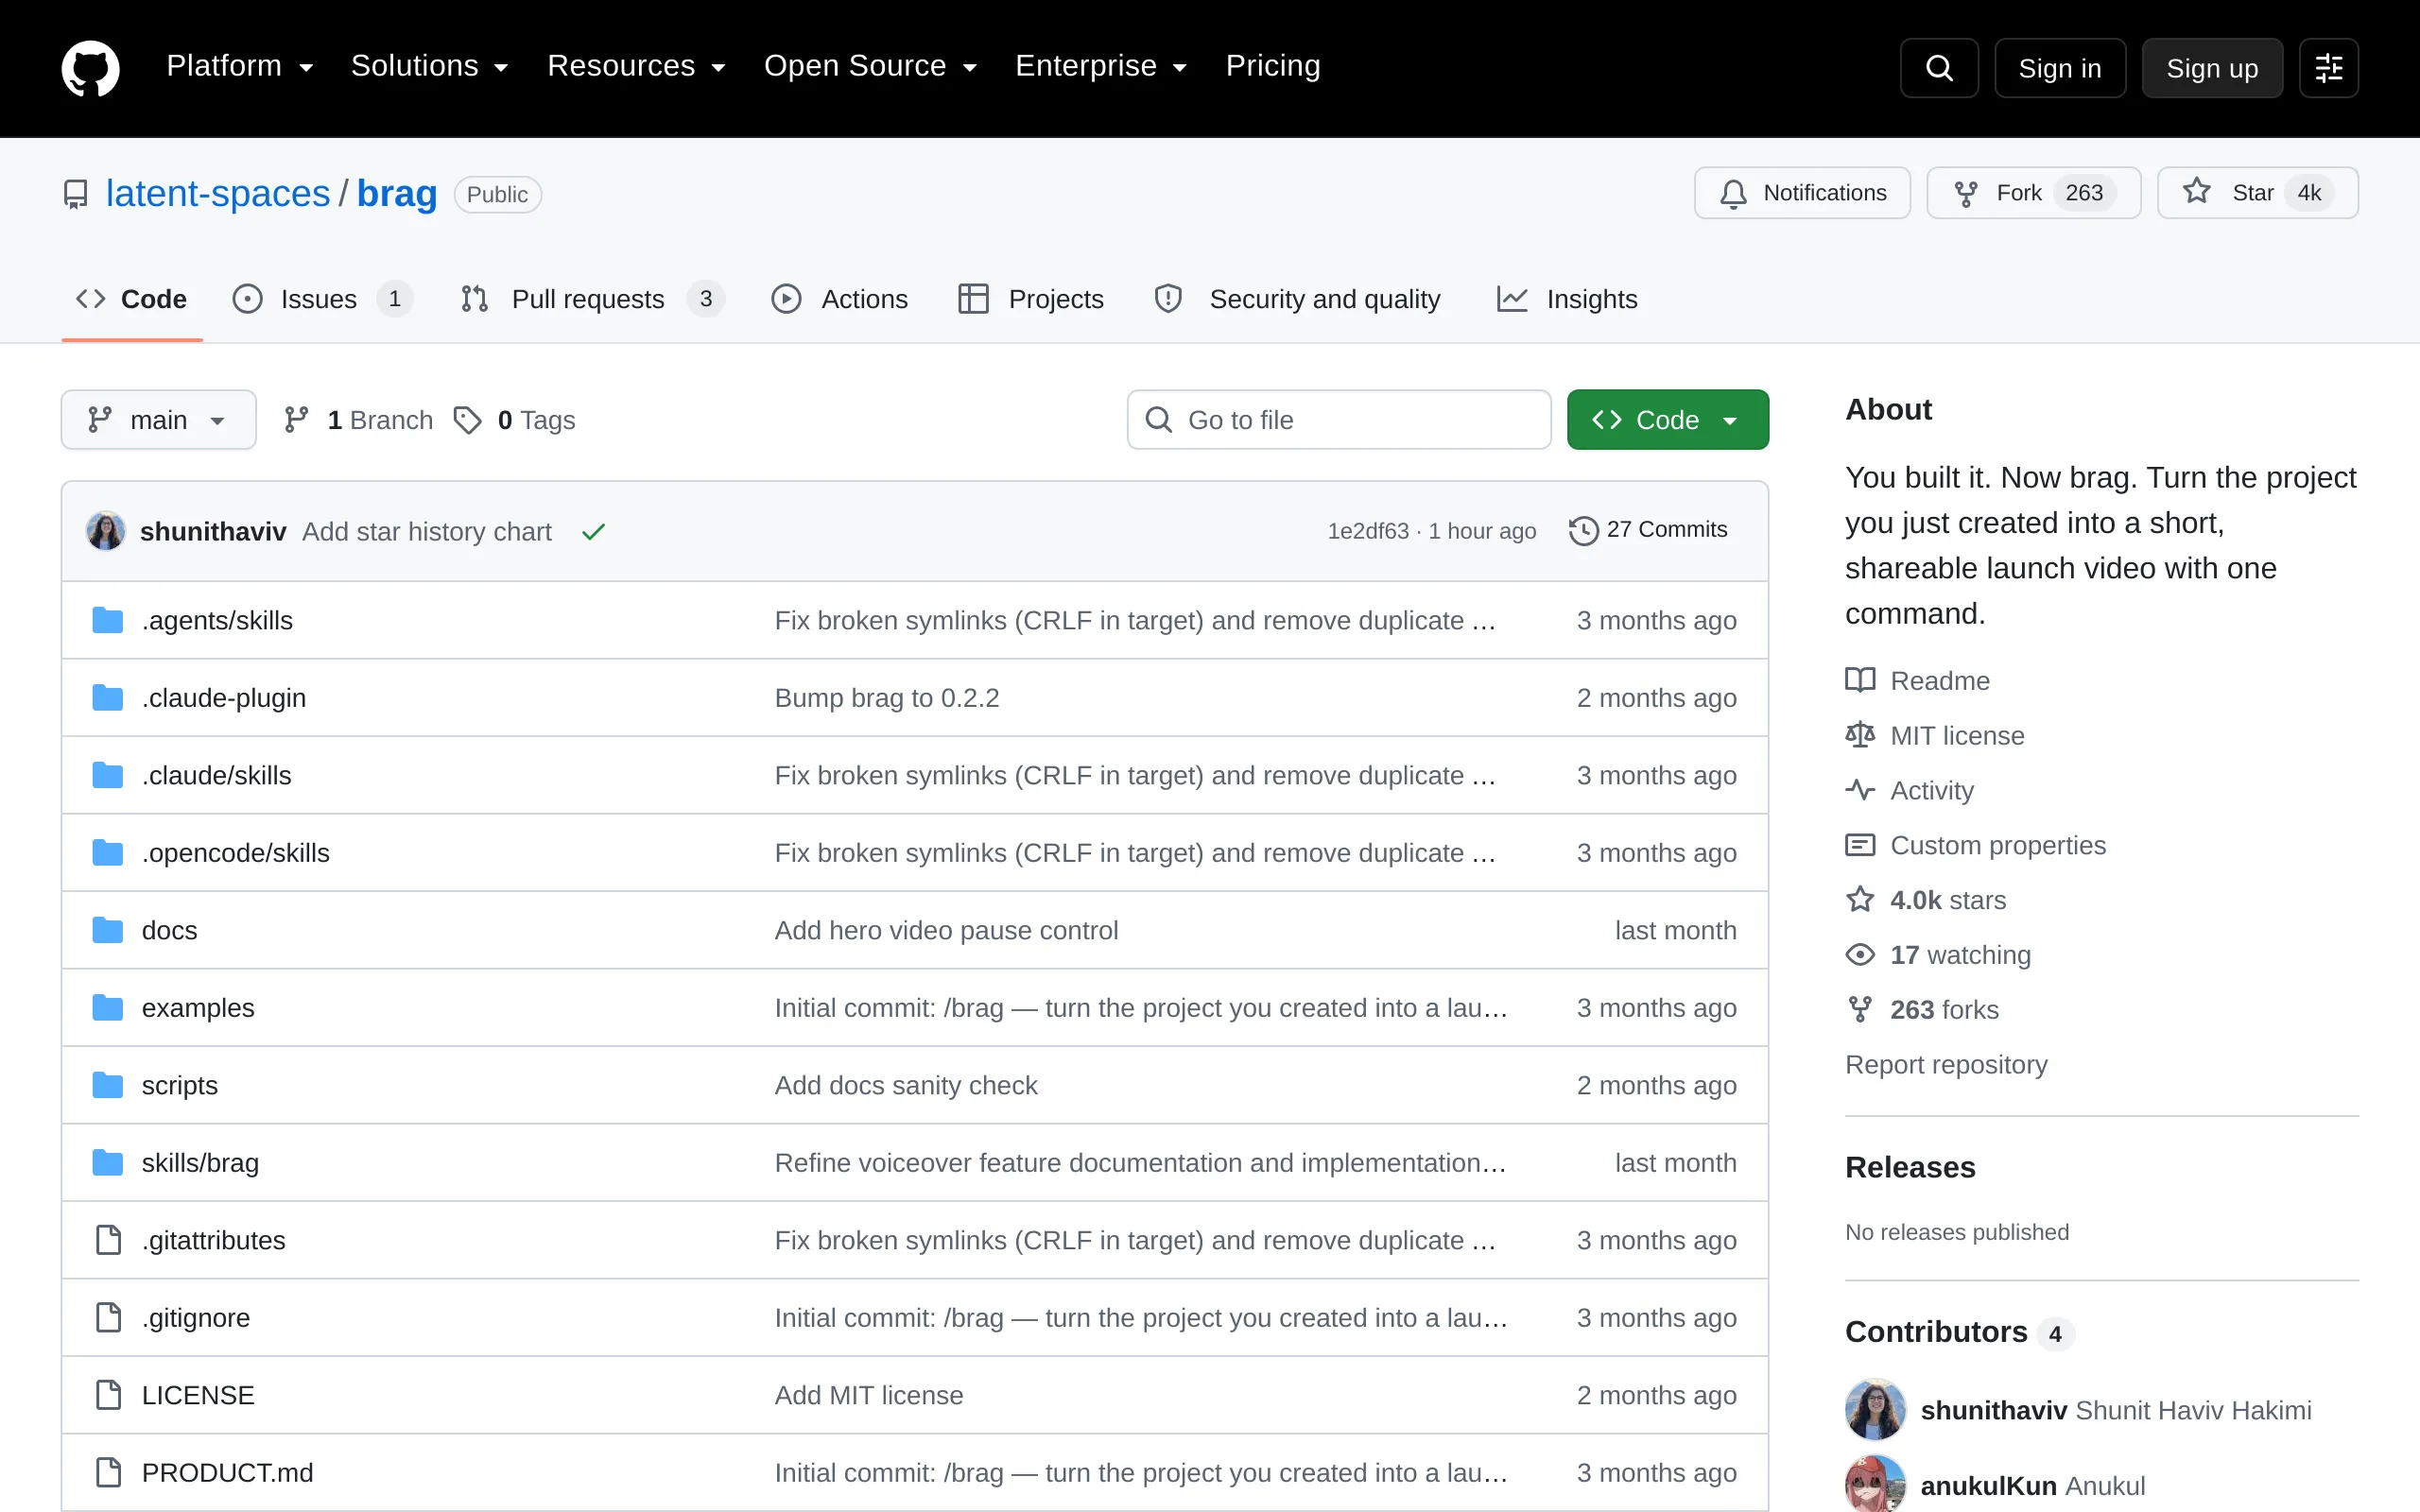The image size is (2420, 1512).
Task: Expand the Open Source menu
Action: (x=870, y=66)
